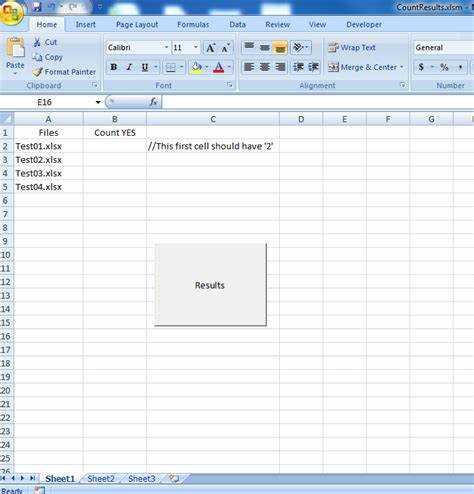Click the Results button
Screen dimensions: 474x494
tap(210, 285)
